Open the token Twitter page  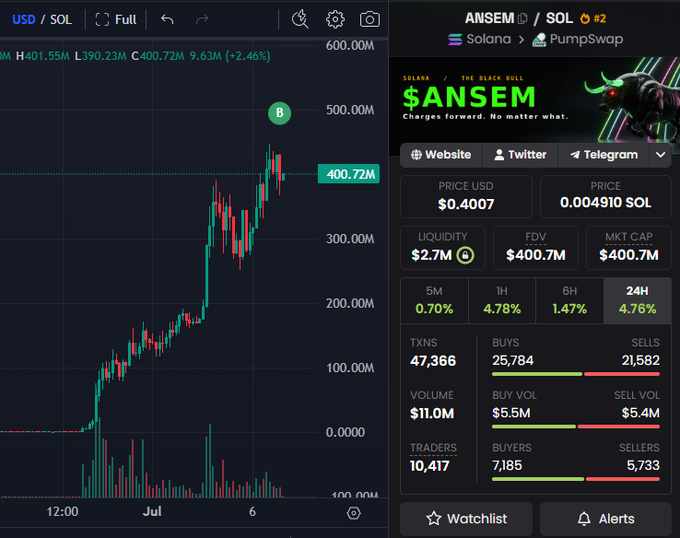(520, 155)
